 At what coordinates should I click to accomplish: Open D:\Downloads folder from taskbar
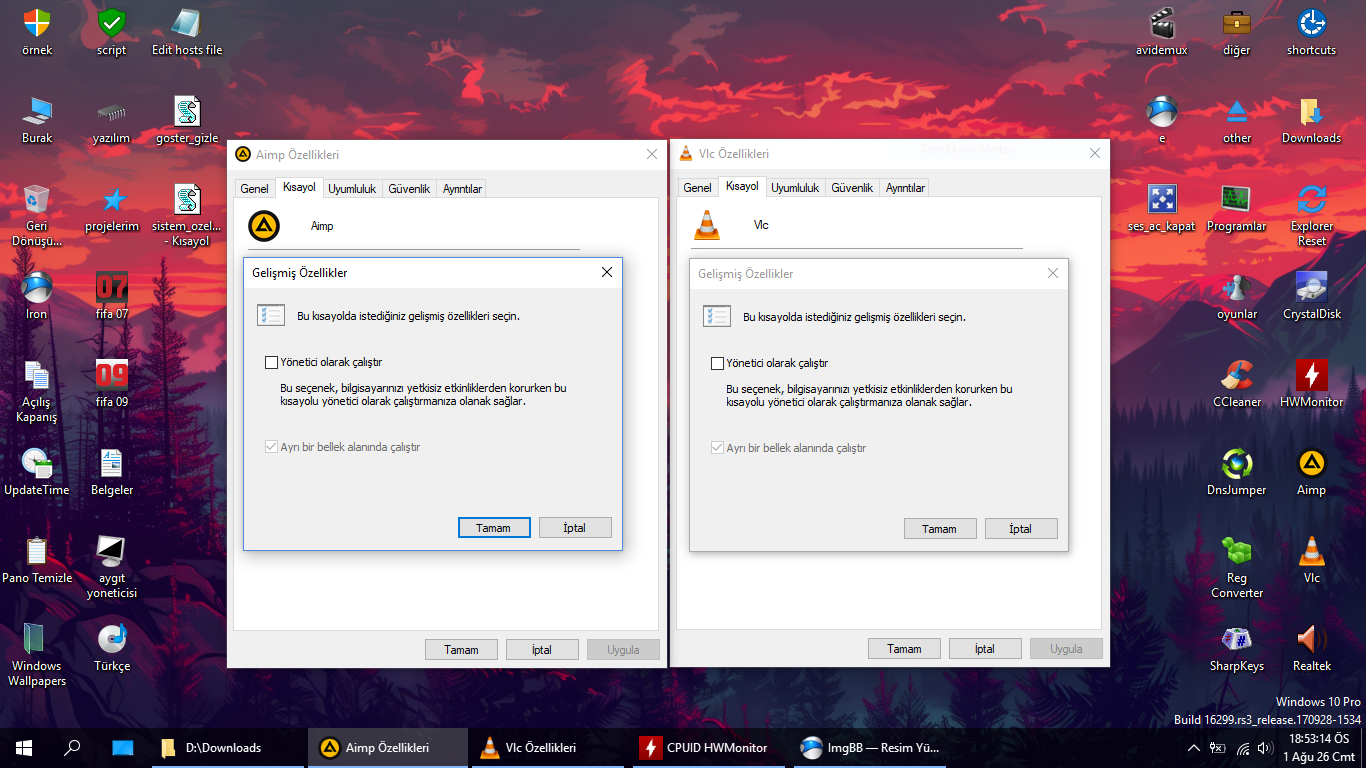tap(227, 747)
